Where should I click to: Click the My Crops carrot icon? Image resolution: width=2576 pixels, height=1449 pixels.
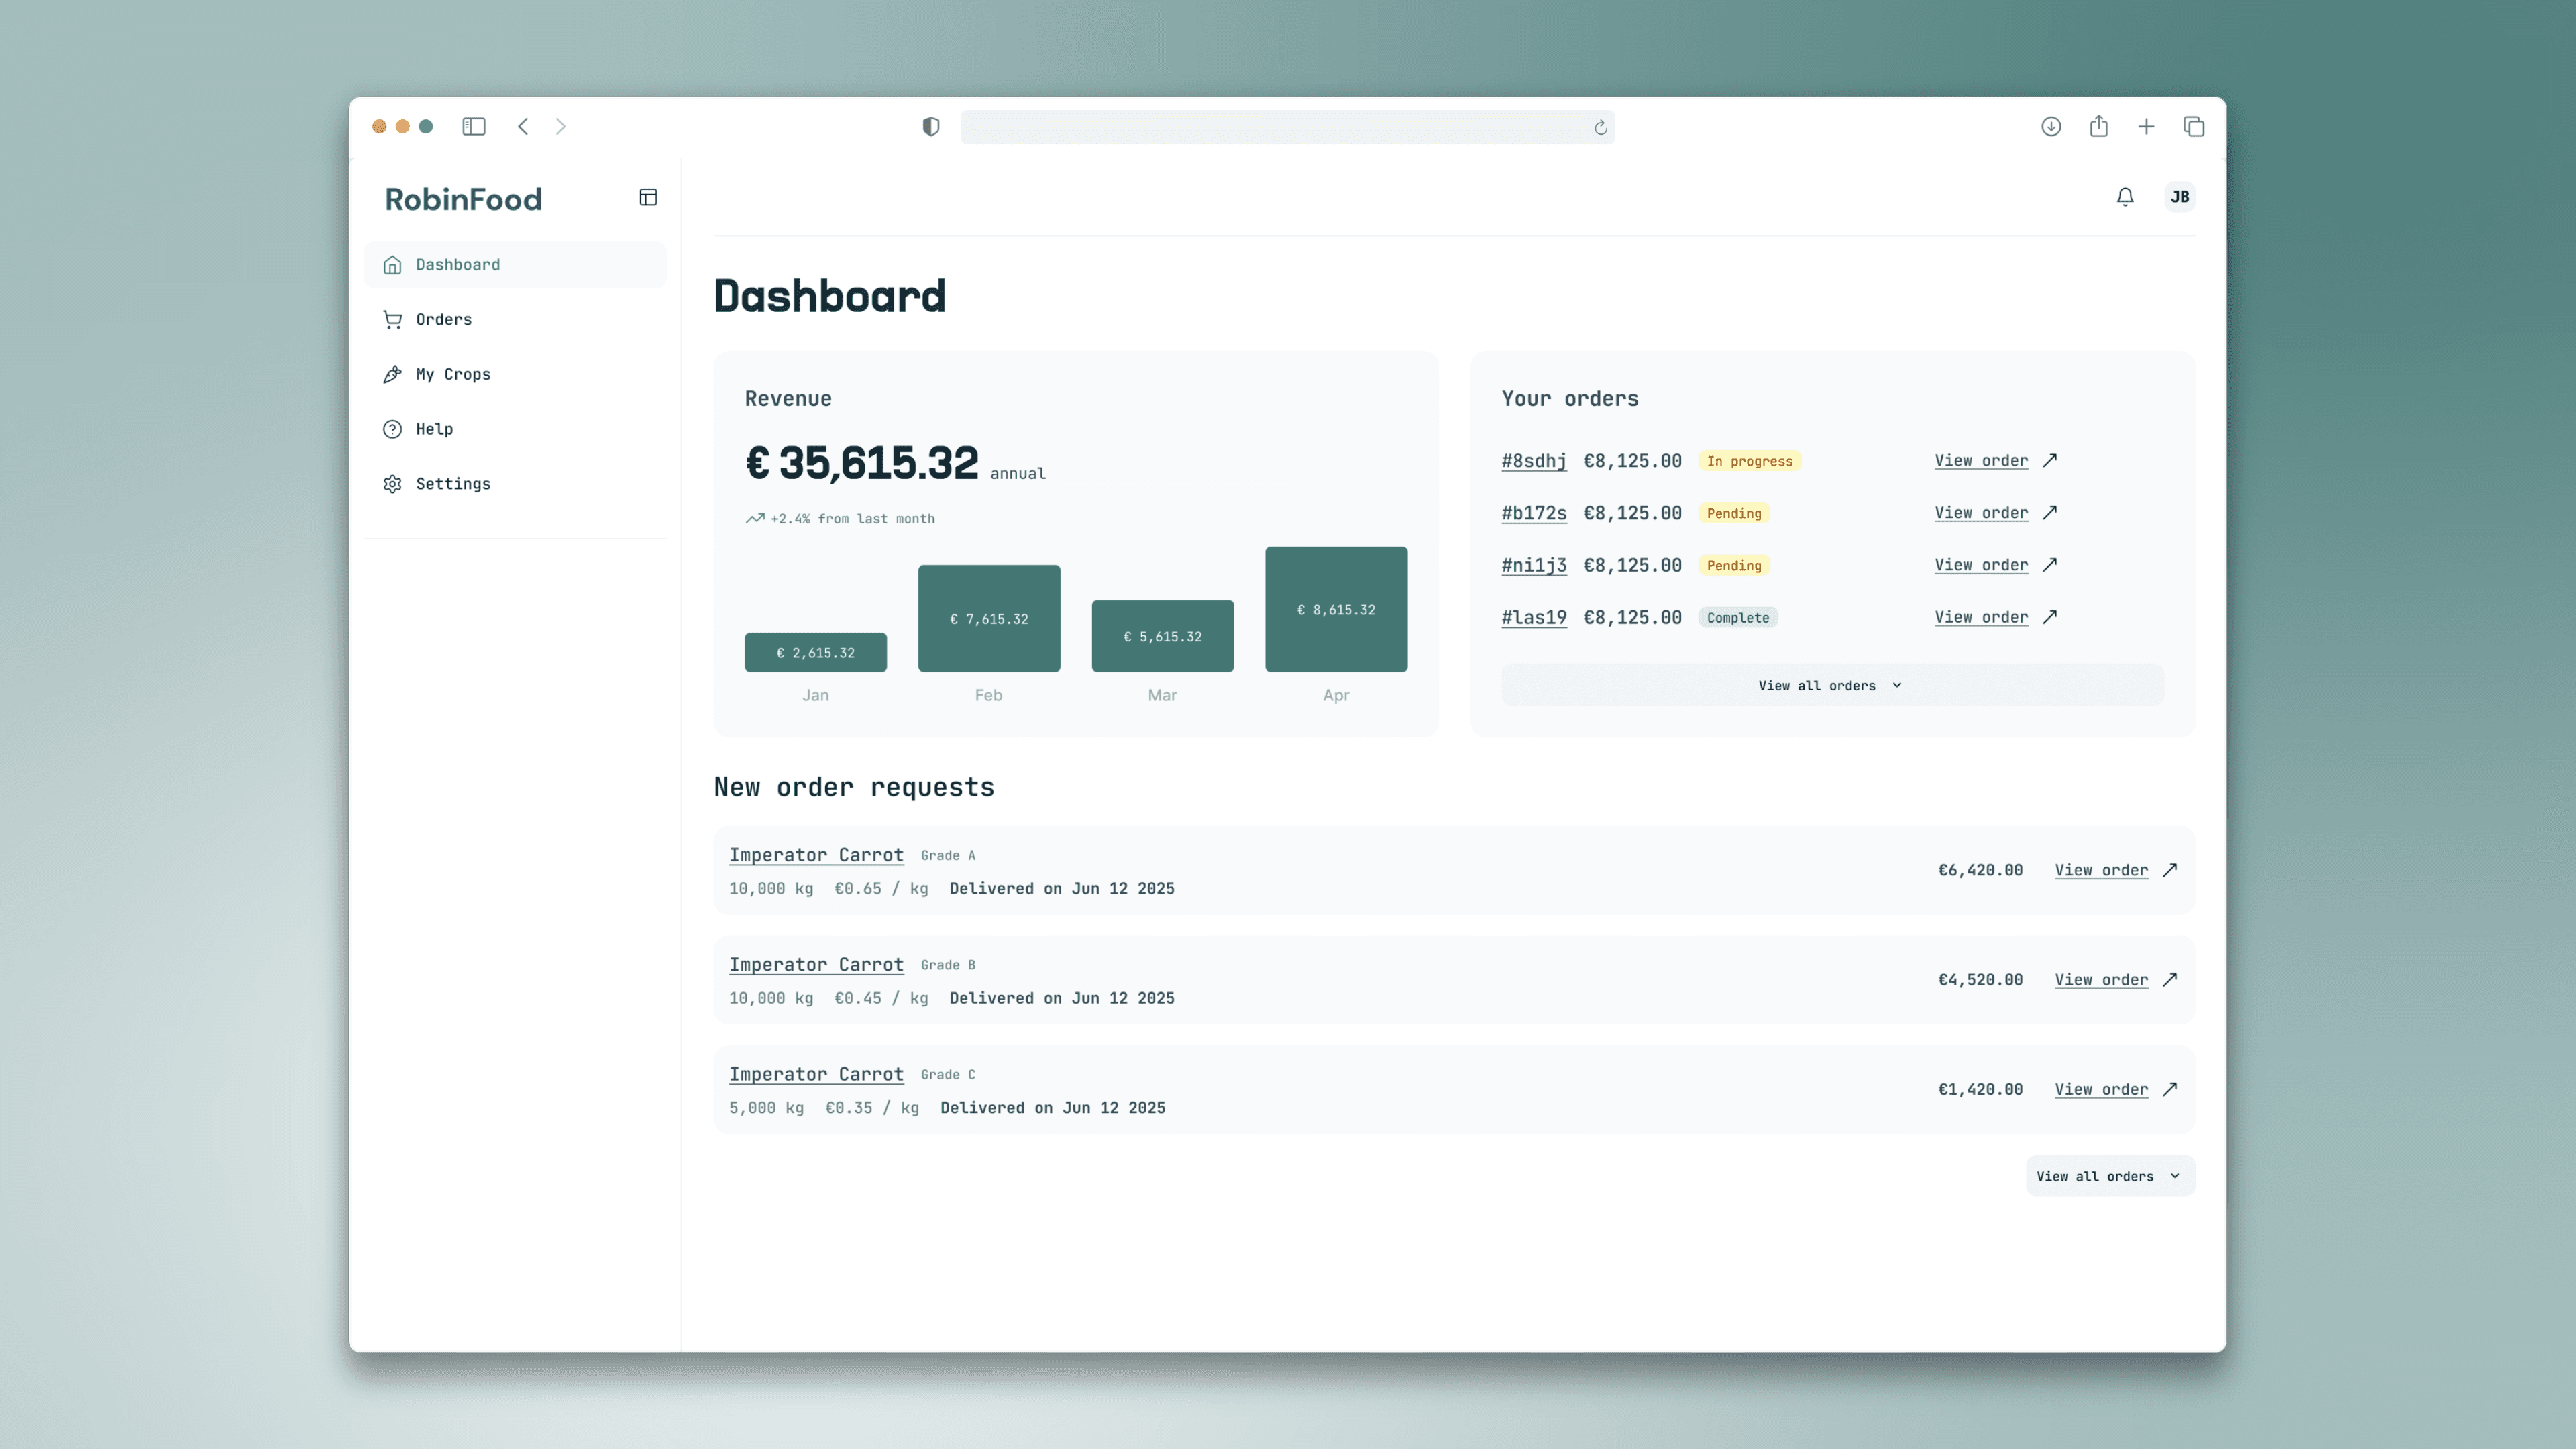point(393,374)
